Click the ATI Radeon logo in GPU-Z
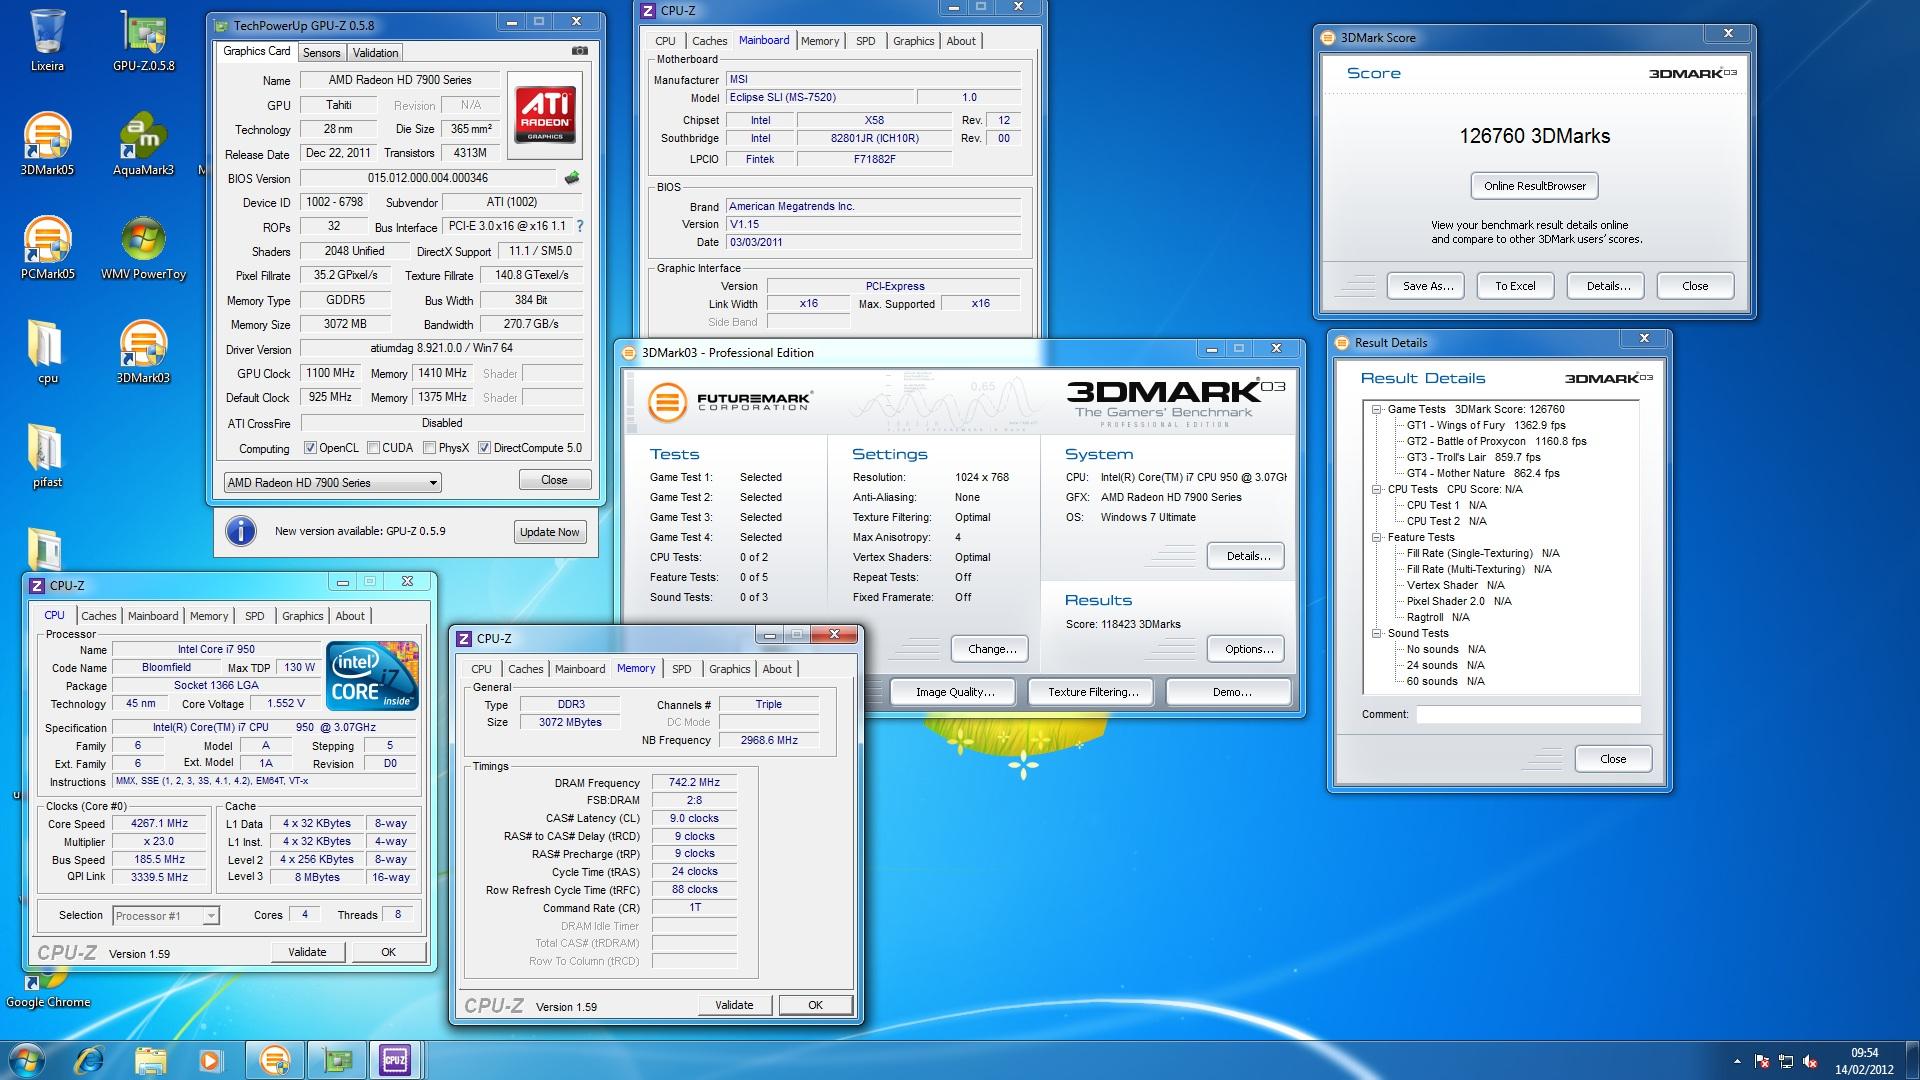Viewport: 1920px width, 1080px height. (545, 115)
